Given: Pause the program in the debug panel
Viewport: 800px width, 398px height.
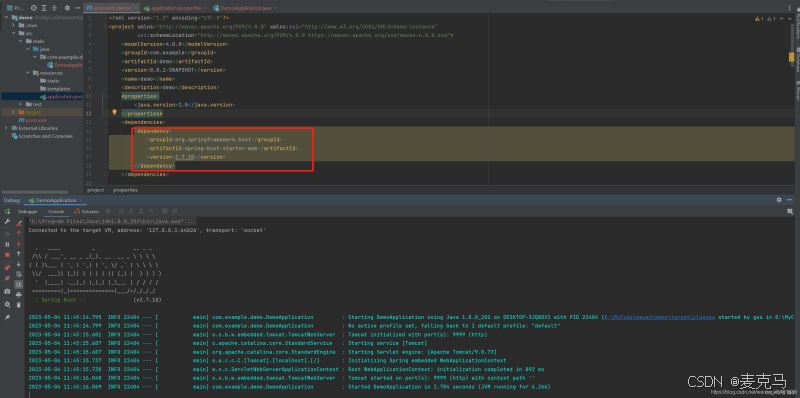Looking at the screenshot, I should click(x=7, y=244).
